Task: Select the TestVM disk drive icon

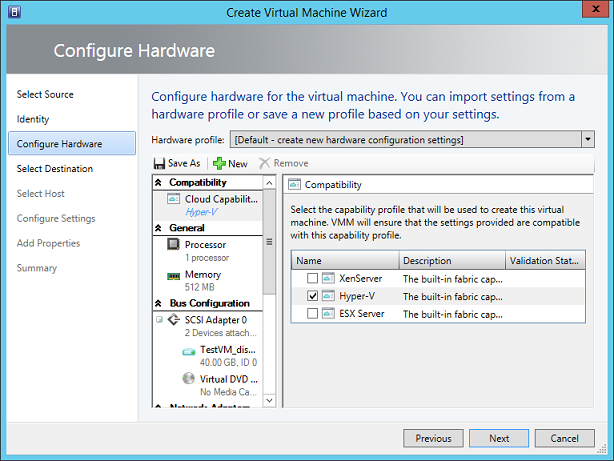Action: (x=187, y=350)
